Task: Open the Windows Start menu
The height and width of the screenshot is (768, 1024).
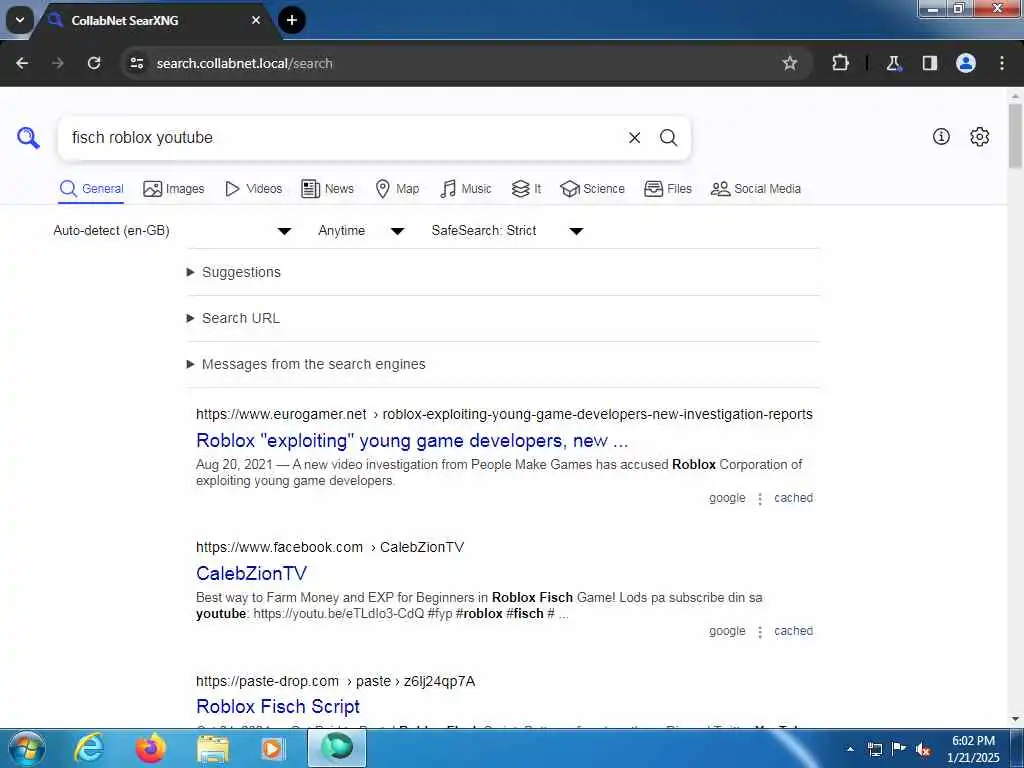Action: click(x=26, y=748)
